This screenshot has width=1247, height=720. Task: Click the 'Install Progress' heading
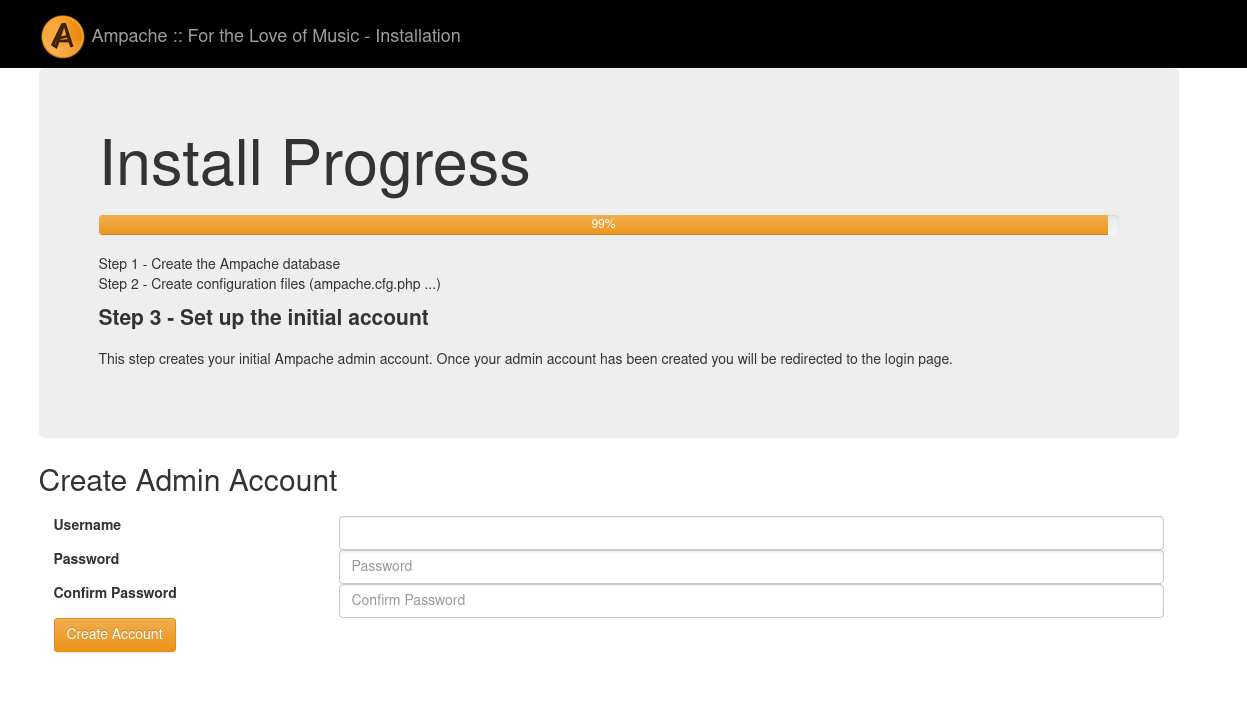[x=314, y=163]
